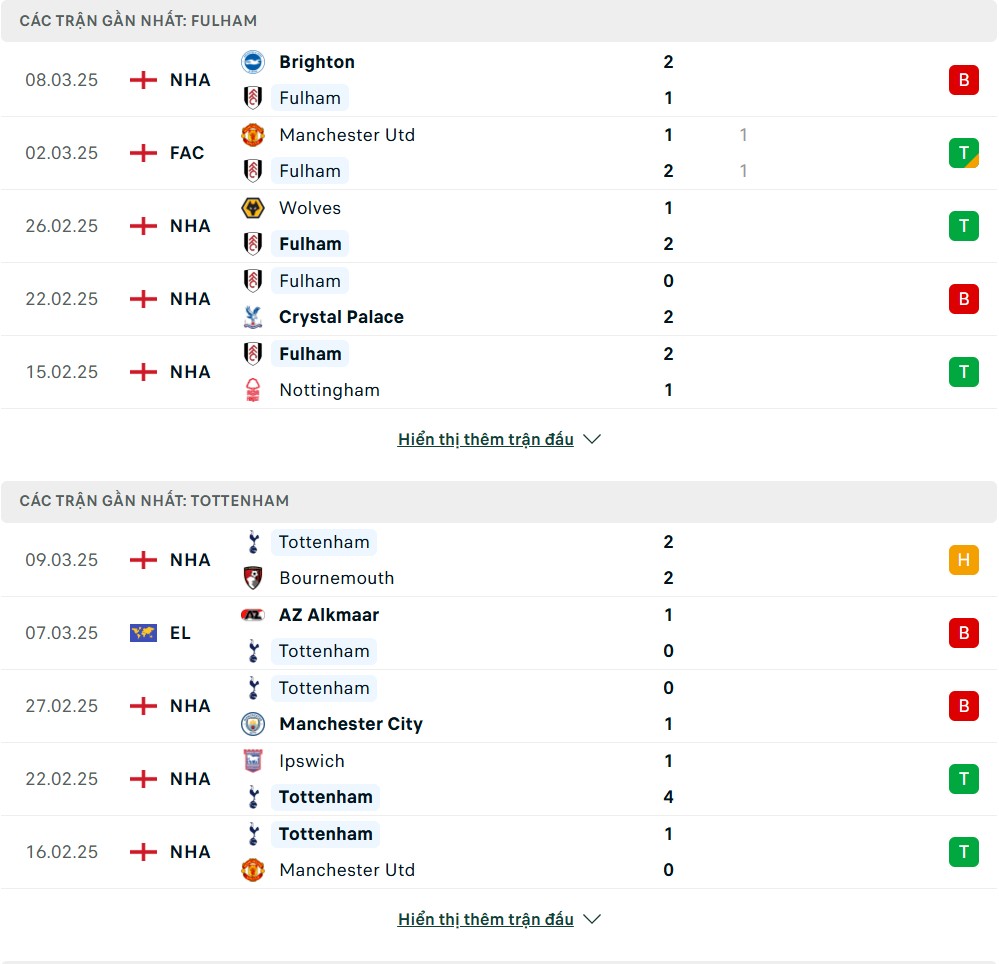Click red B badge for Brighton match

[x=963, y=80]
